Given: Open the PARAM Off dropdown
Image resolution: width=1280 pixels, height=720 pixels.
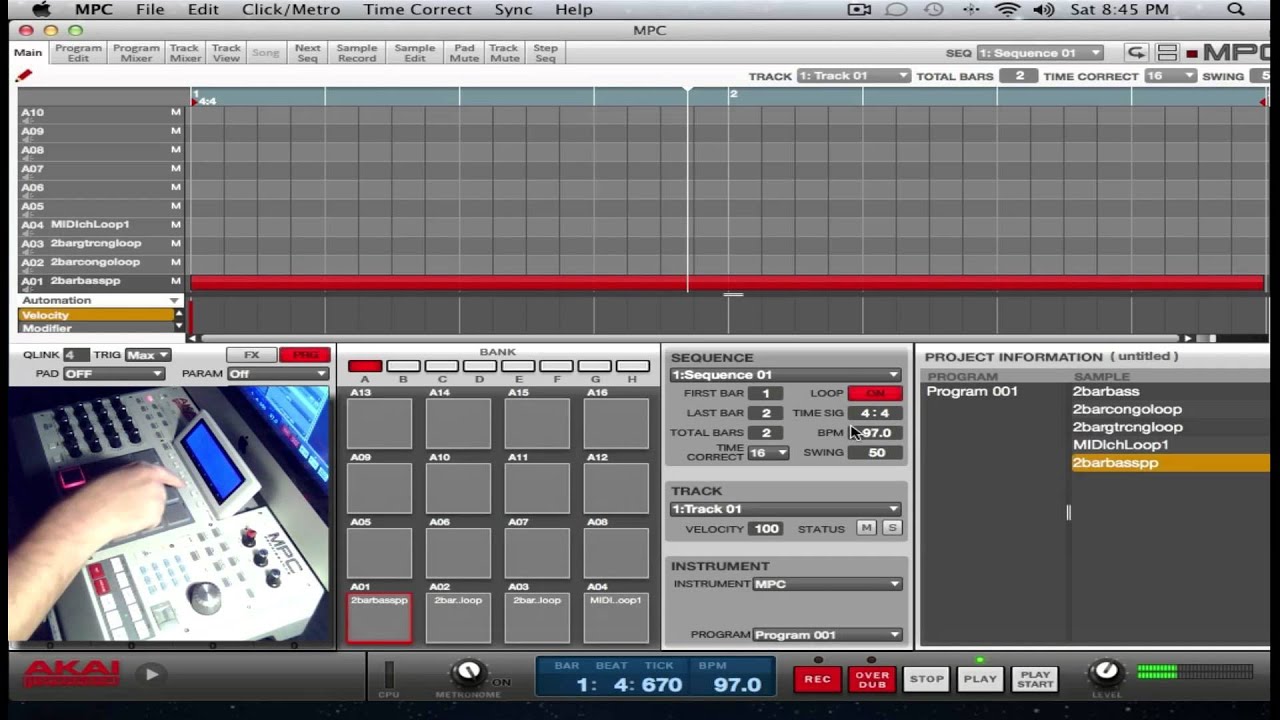Looking at the screenshot, I should pyautogui.click(x=278, y=374).
